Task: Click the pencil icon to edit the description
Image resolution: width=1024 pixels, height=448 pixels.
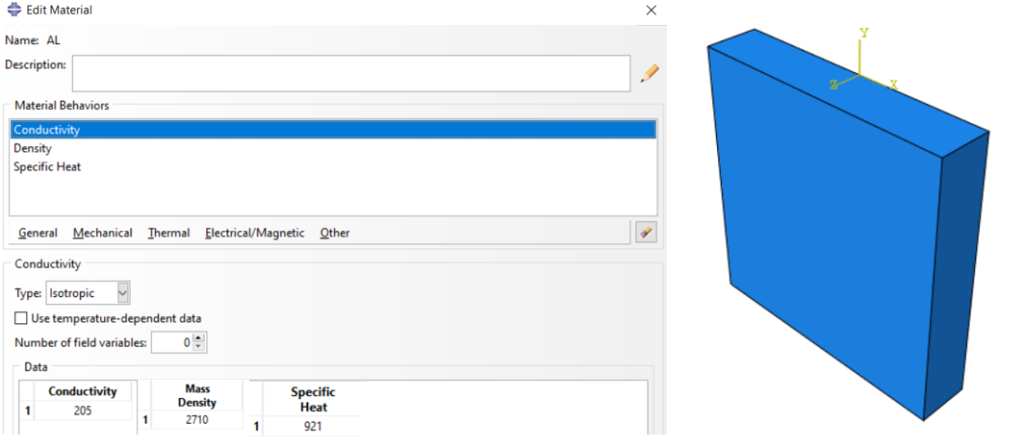Action: [x=649, y=73]
